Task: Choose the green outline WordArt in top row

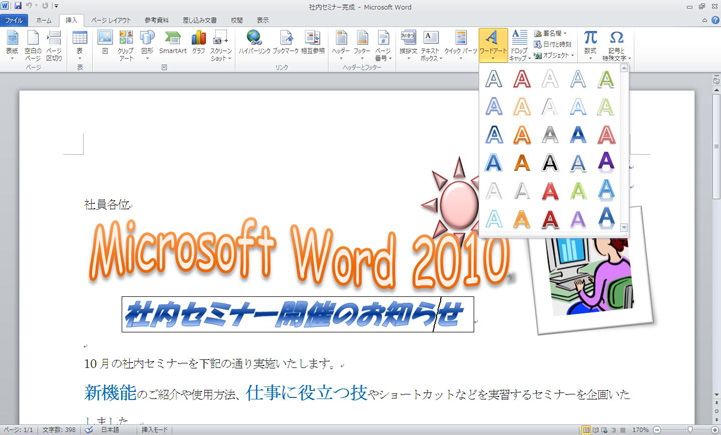Action: pyautogui.click(x=606, y=79)
